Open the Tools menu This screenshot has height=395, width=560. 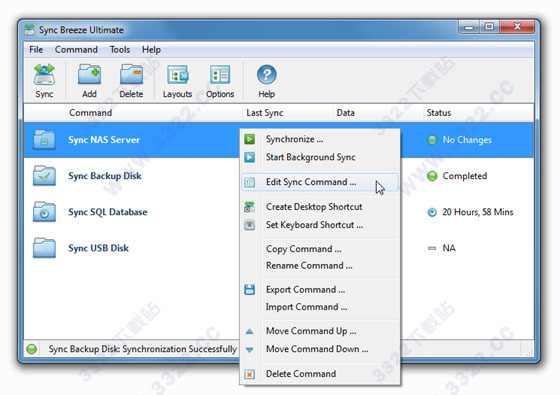pyautogui.click(x=120, y=50)
